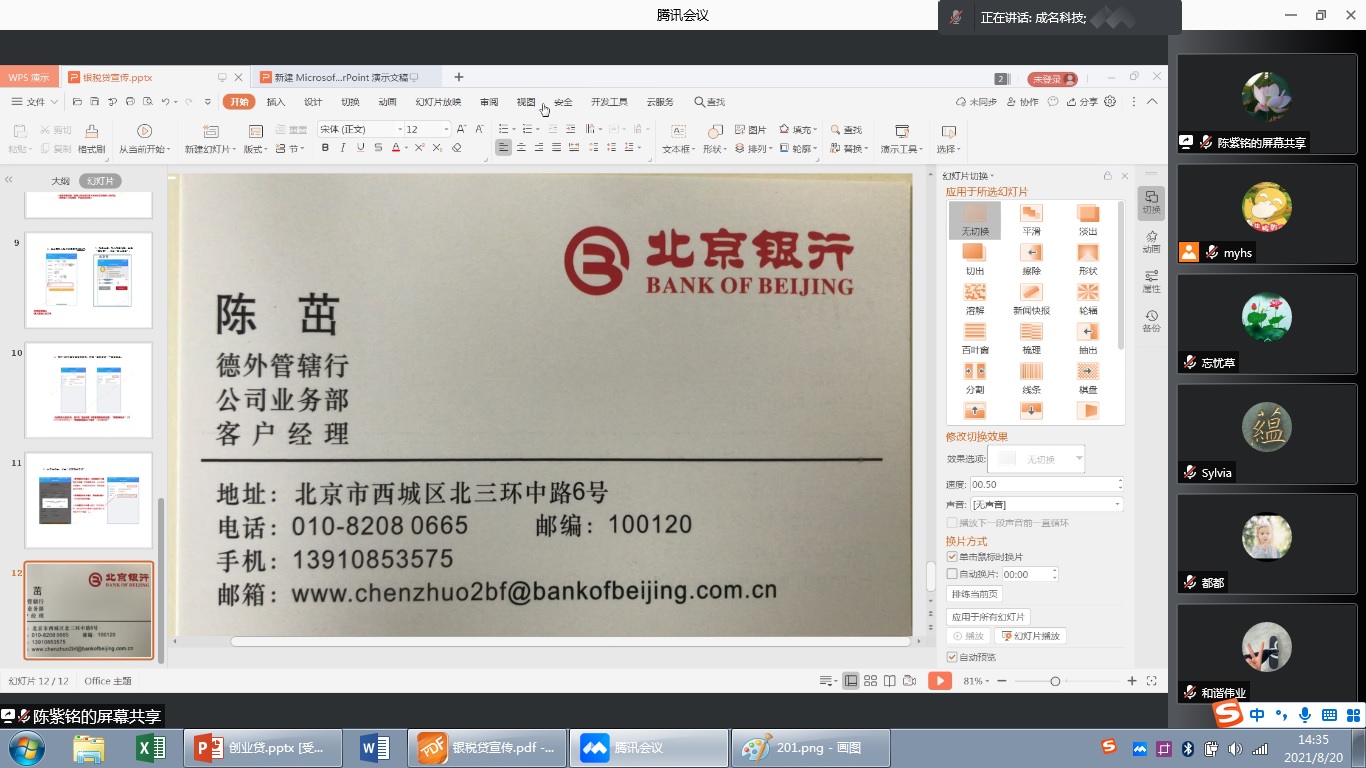Open the 动画 side panel icon
The image size is (1366, 768).
click(x=1151, y=241)
